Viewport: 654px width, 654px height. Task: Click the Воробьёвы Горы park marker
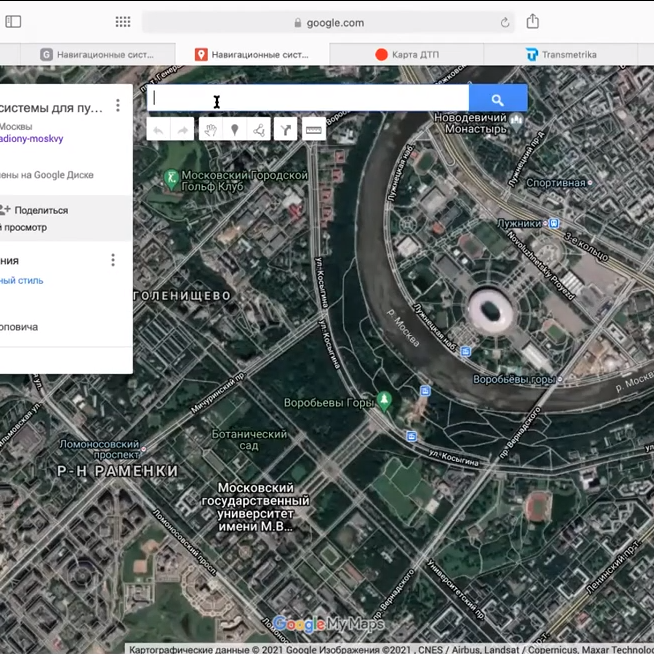pos(384,401)
